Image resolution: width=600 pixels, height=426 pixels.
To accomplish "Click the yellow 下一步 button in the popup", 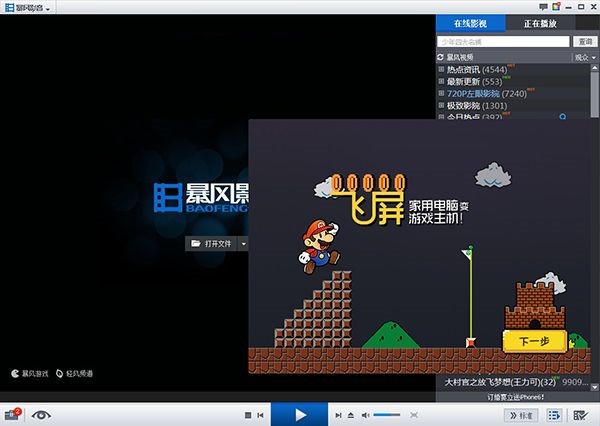I will tap(534, 341).
